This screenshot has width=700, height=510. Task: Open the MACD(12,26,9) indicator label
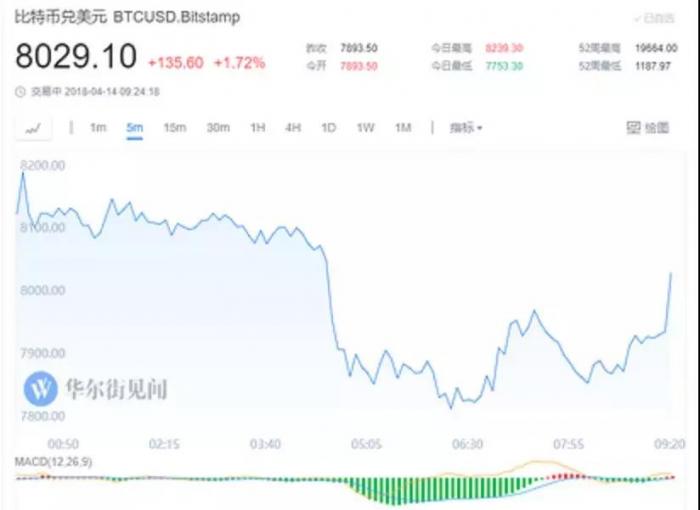tap(52, 461)
